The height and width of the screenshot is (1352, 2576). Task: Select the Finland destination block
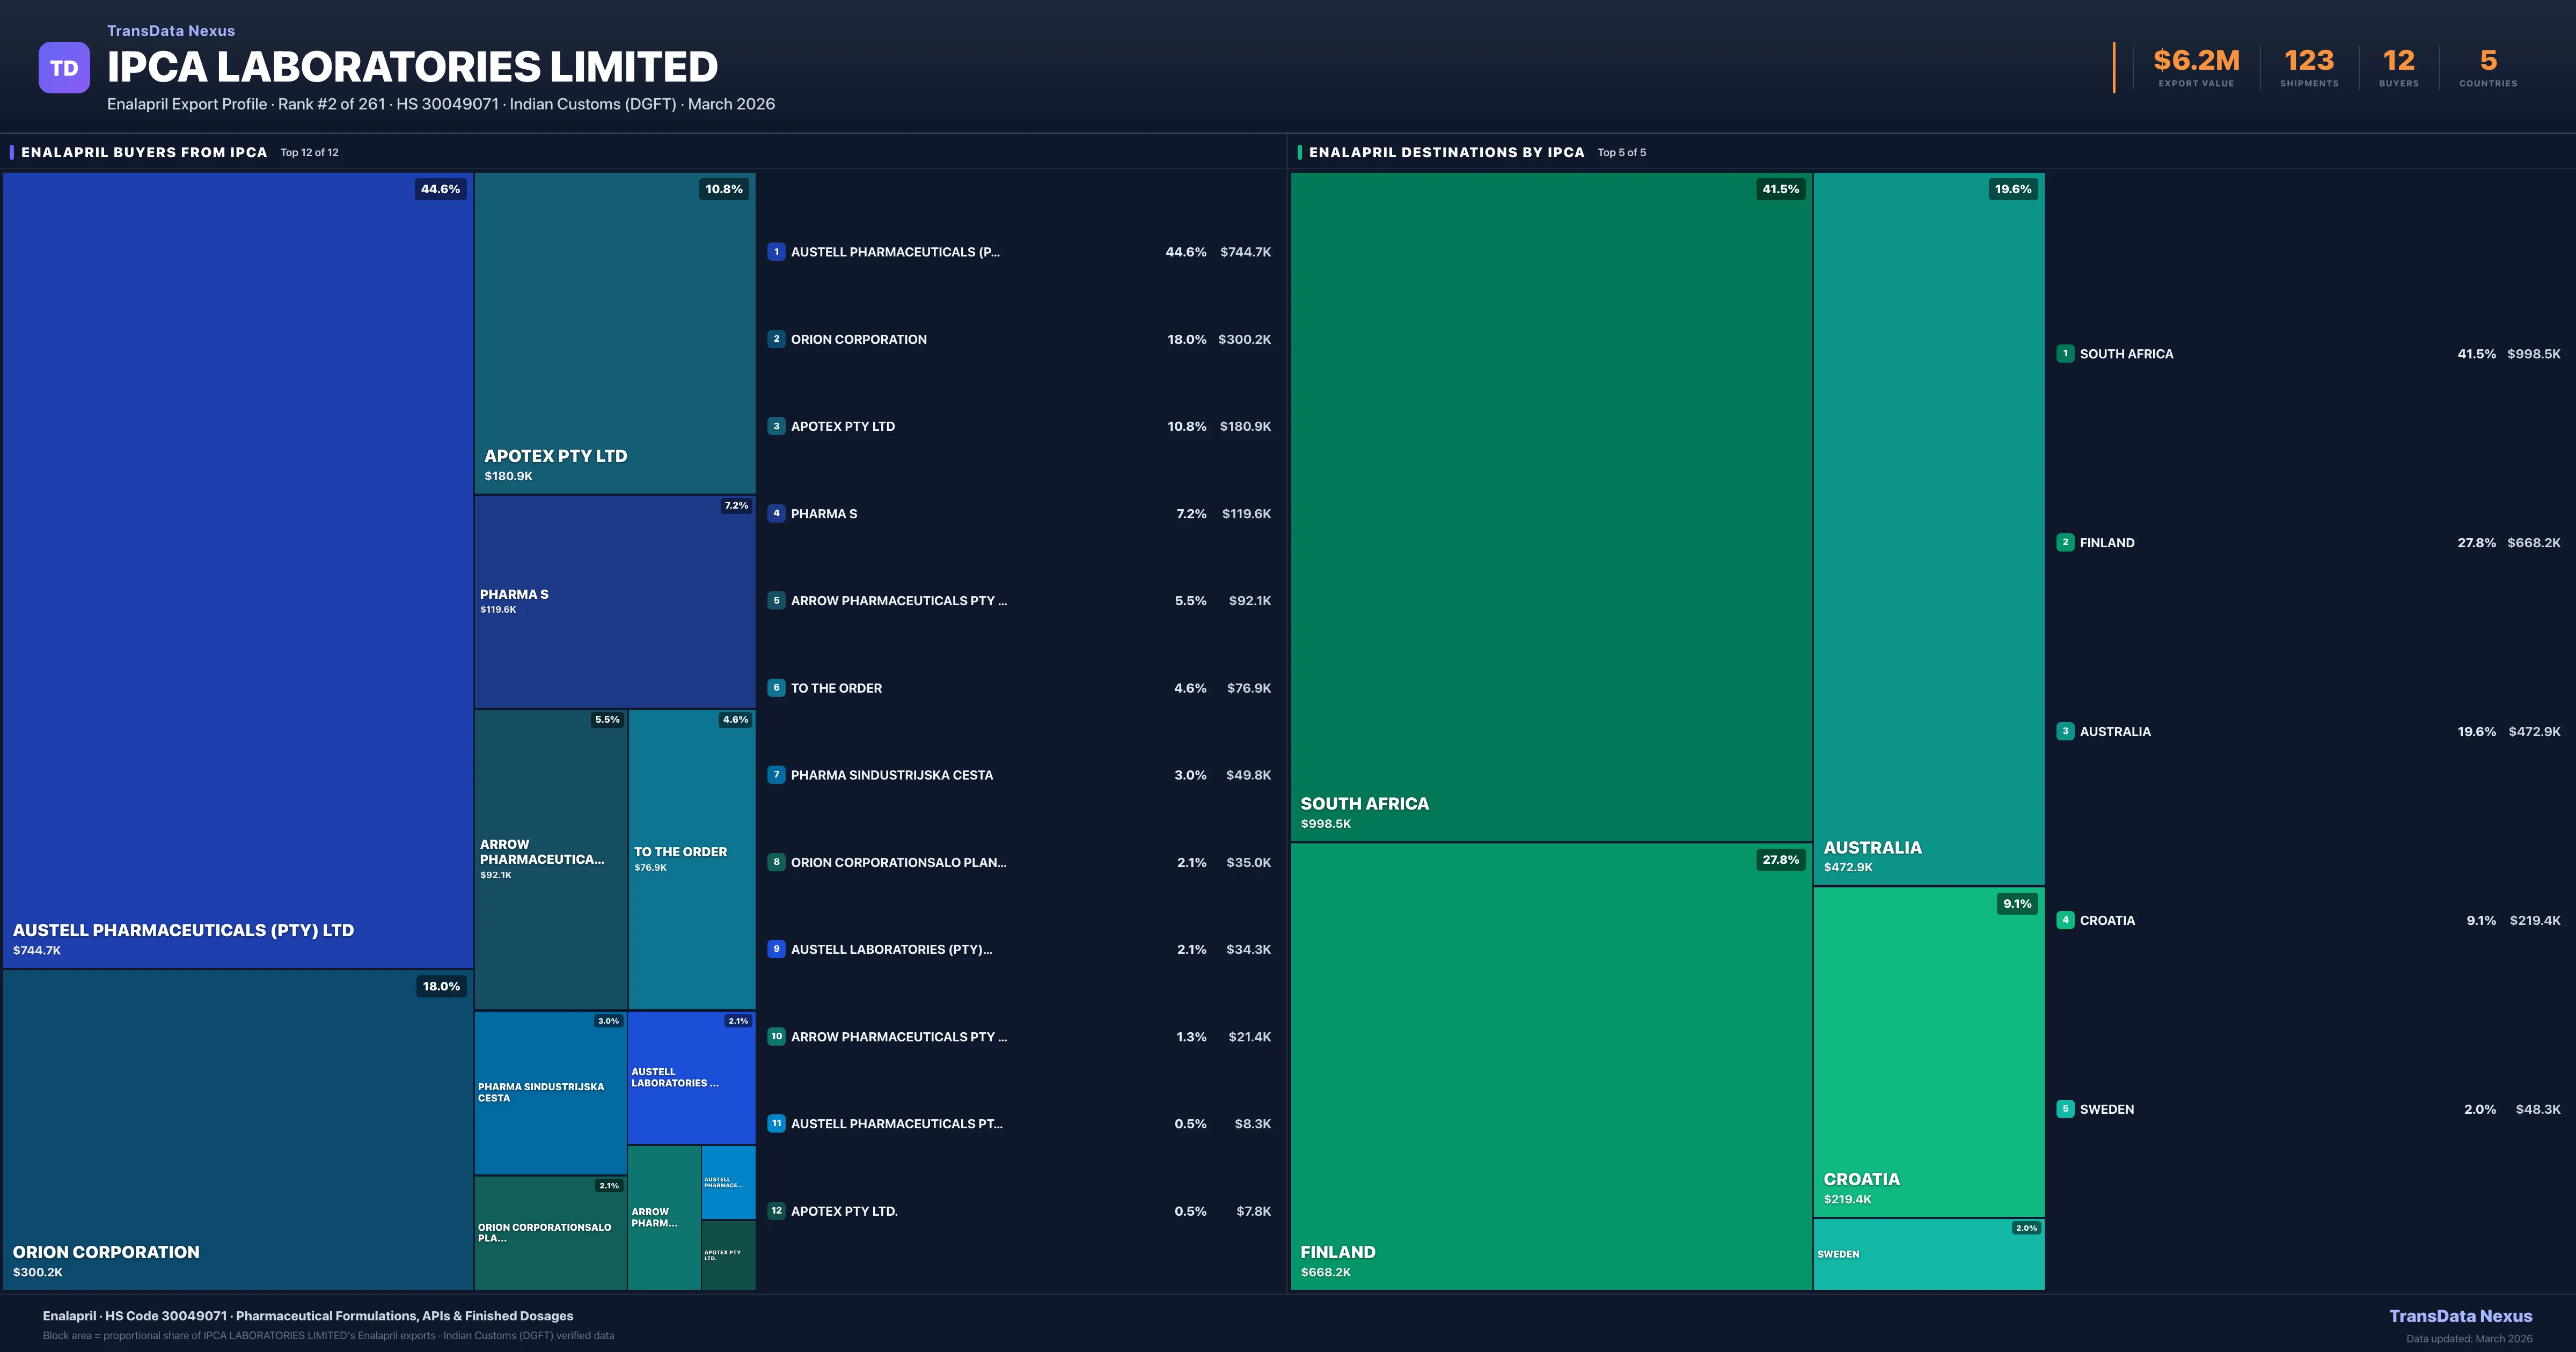pos(1550,1066)
